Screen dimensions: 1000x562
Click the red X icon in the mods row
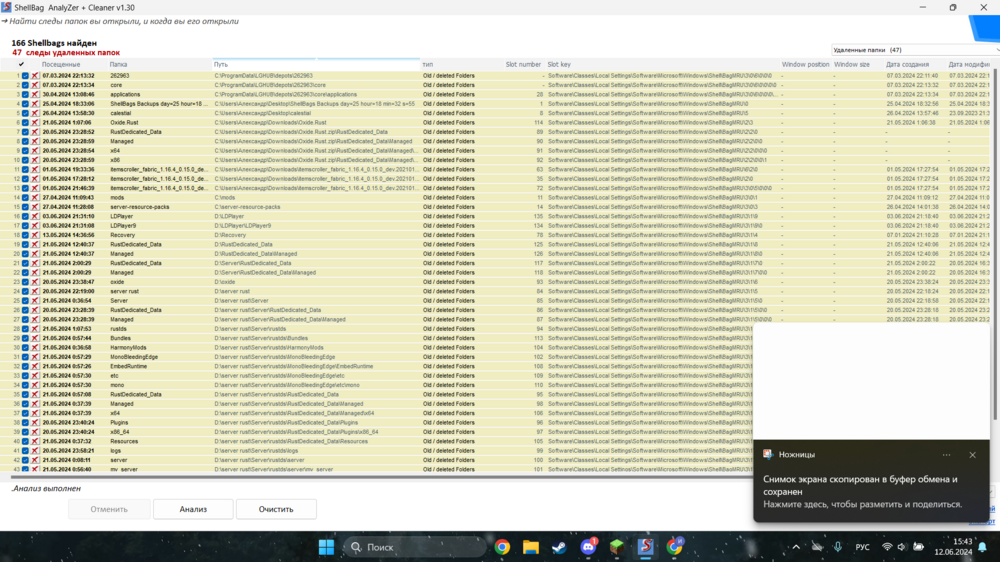click(35, 198)
